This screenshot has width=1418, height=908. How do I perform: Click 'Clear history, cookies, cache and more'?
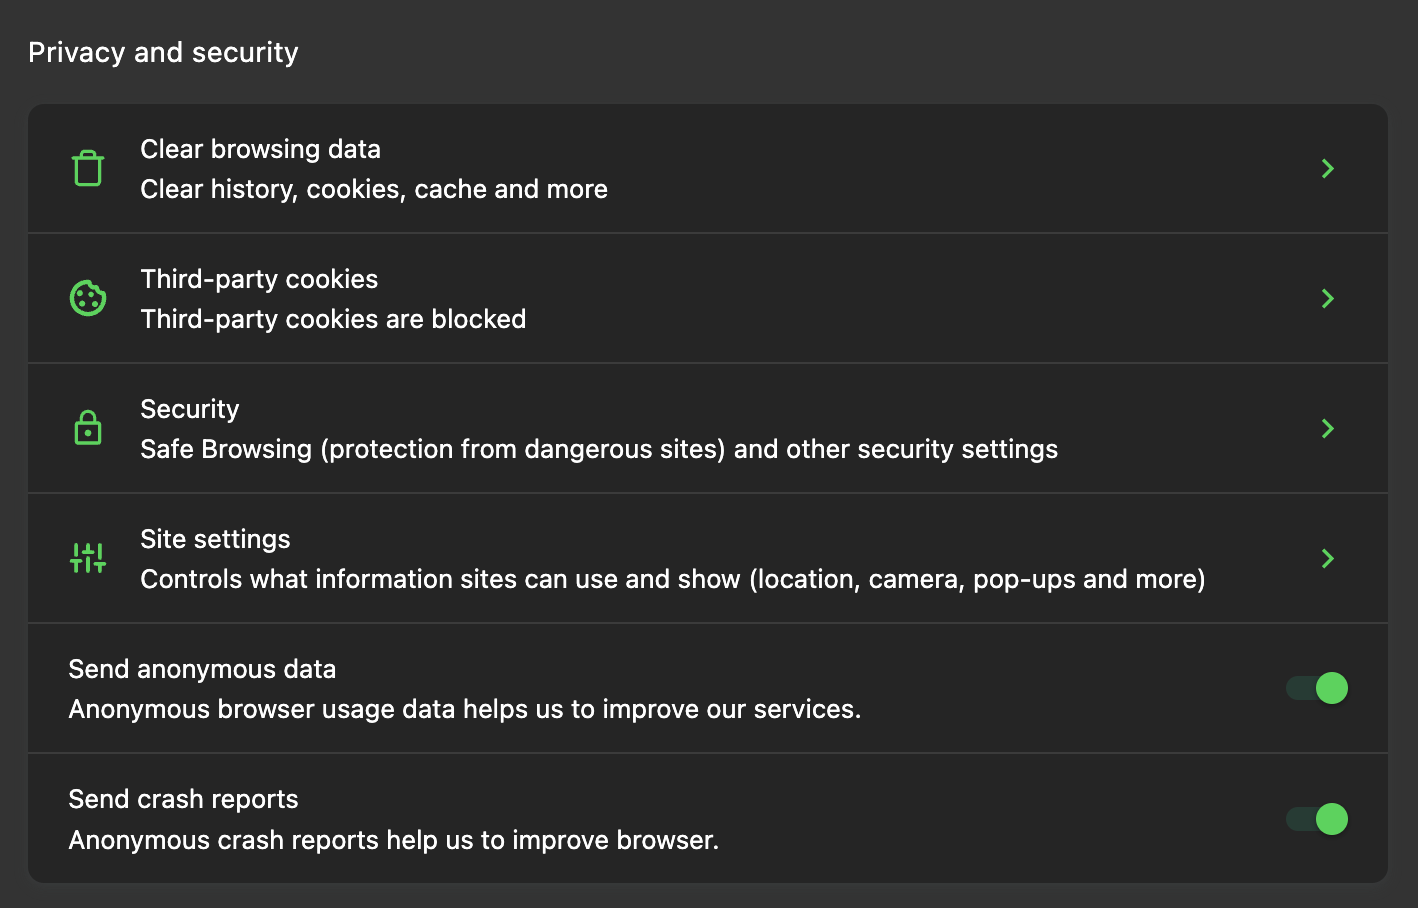tap(374, 189)
